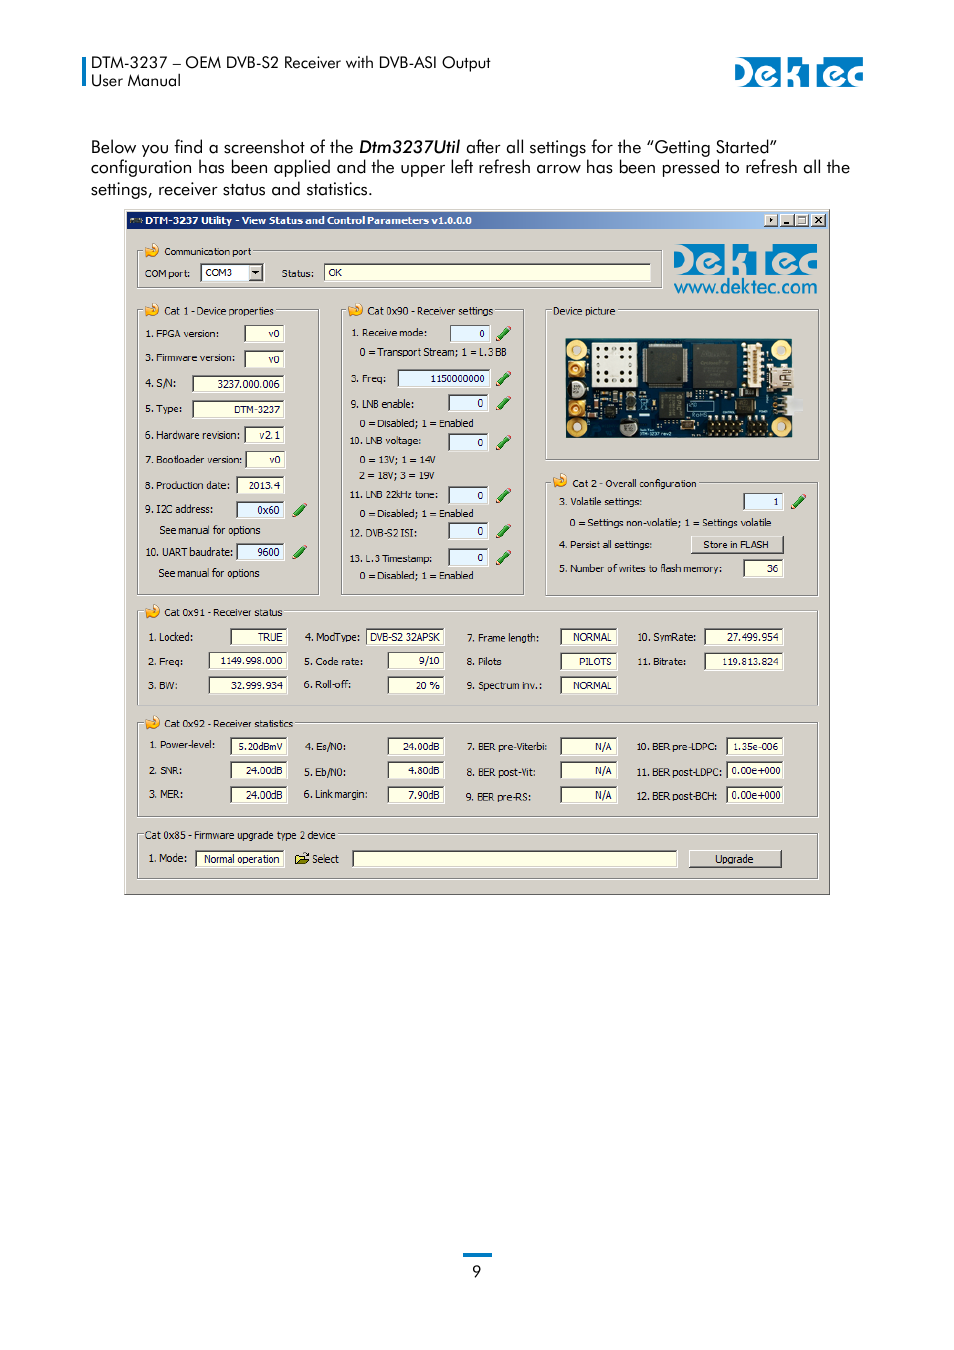
Task: Write Freq setting with pencil icon
Action: coord(503,379)
